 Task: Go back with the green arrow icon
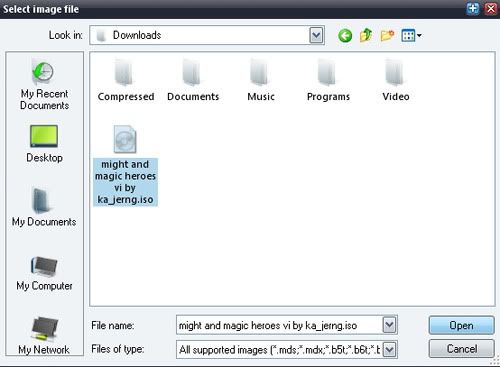click(345, 35)
